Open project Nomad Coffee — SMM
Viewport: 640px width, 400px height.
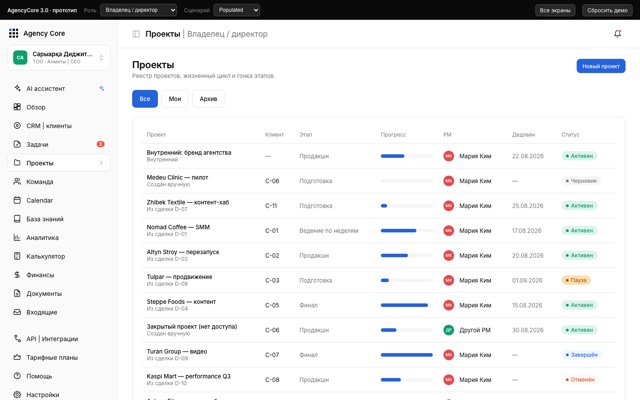[178, 227]
